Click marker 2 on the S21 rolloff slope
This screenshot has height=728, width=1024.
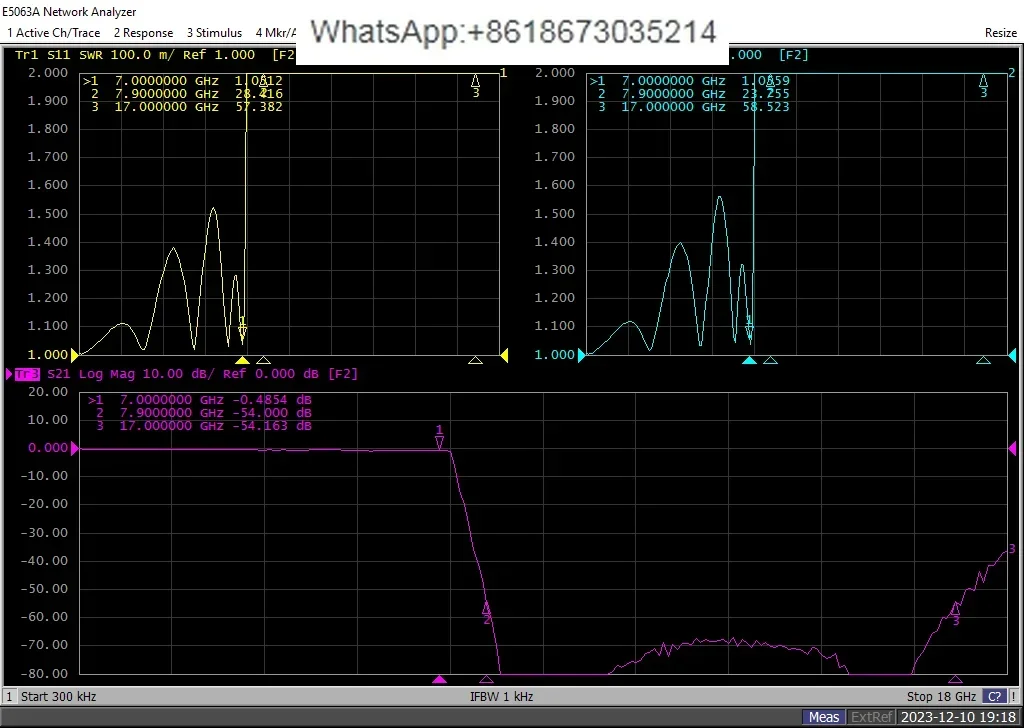(487, 608)
